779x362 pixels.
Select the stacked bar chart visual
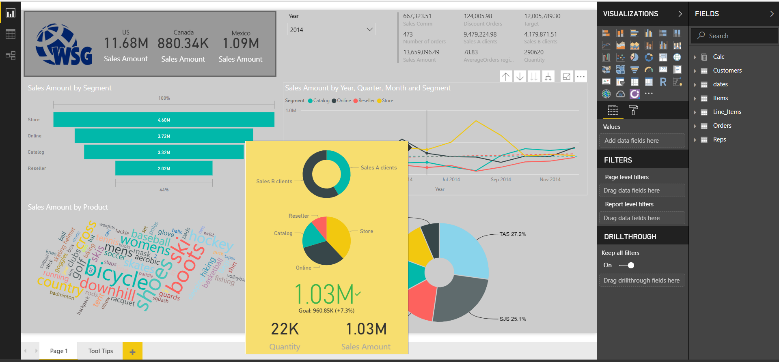tap(606, 33)
